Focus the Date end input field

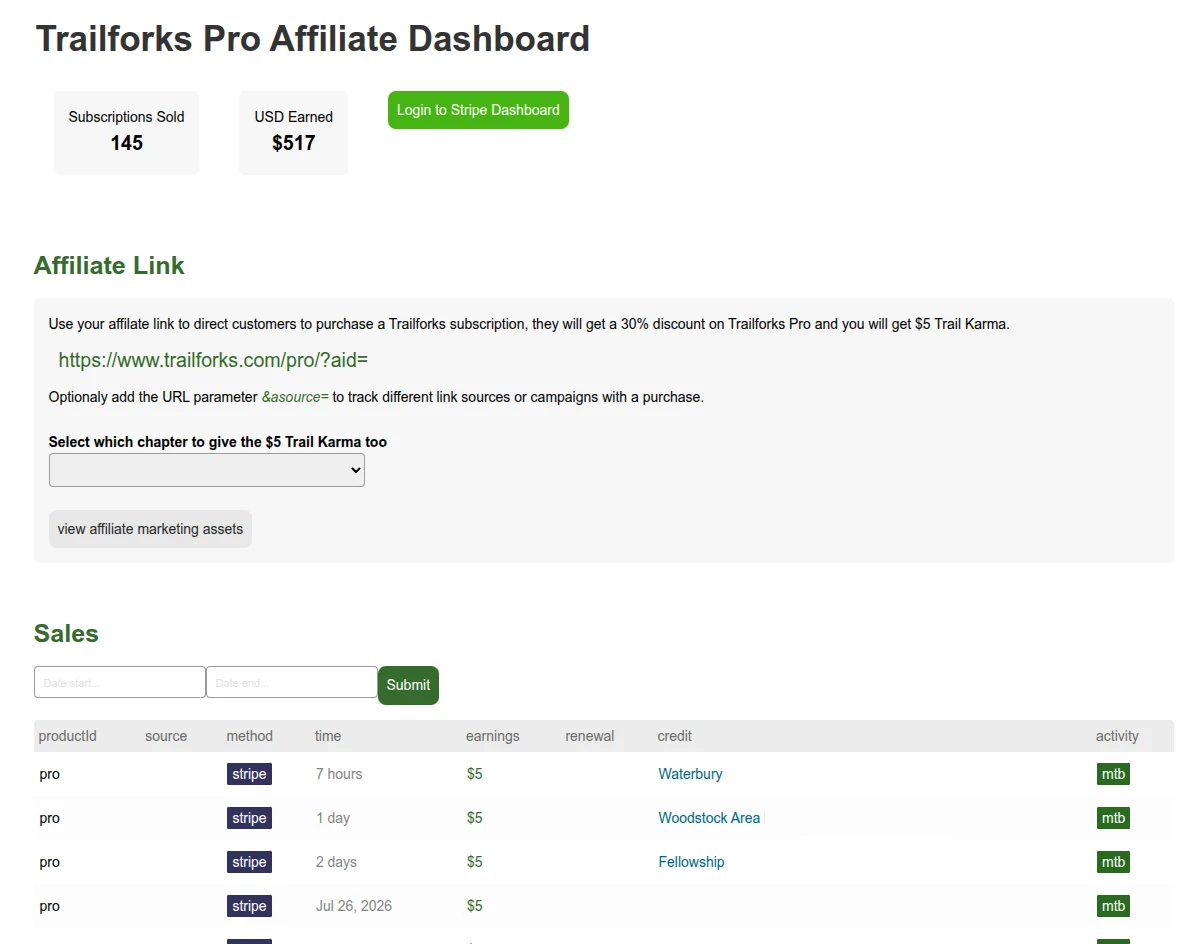[x=291, y=682]
